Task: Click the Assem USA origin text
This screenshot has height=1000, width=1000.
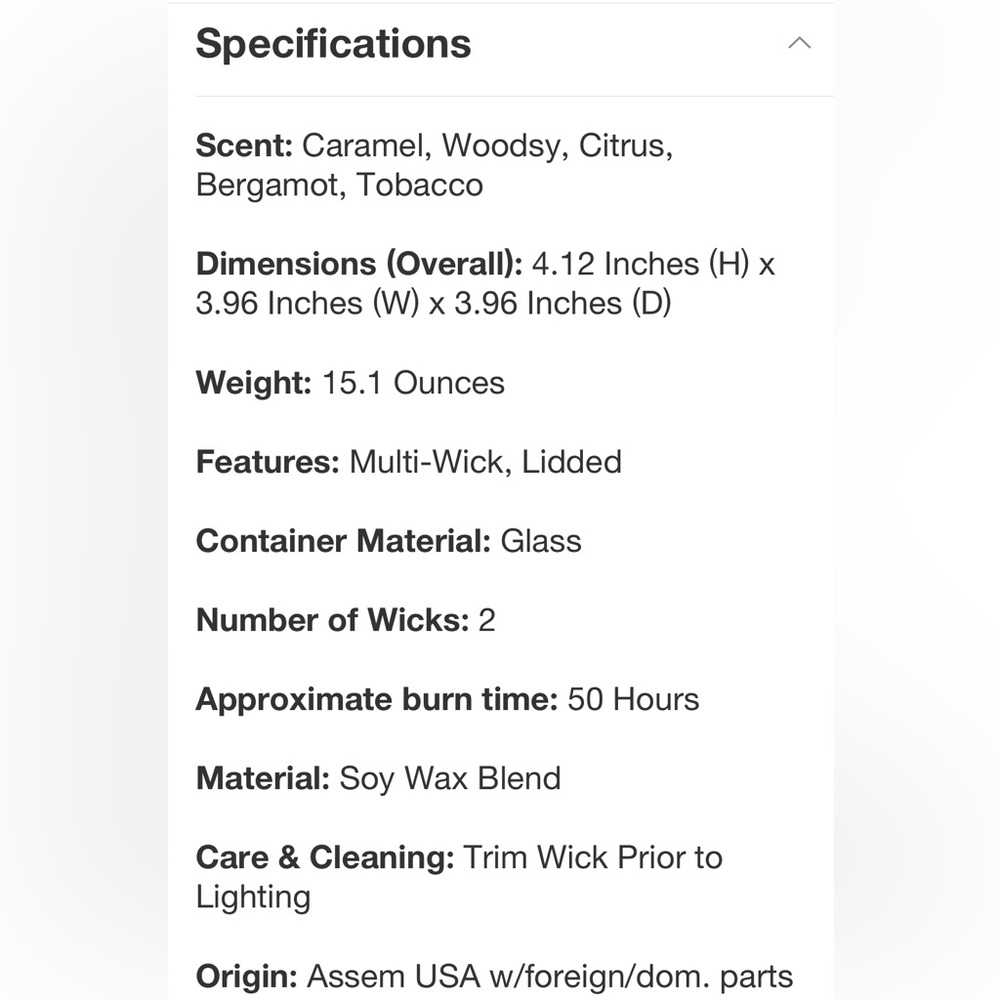Action: pos(393,976)
